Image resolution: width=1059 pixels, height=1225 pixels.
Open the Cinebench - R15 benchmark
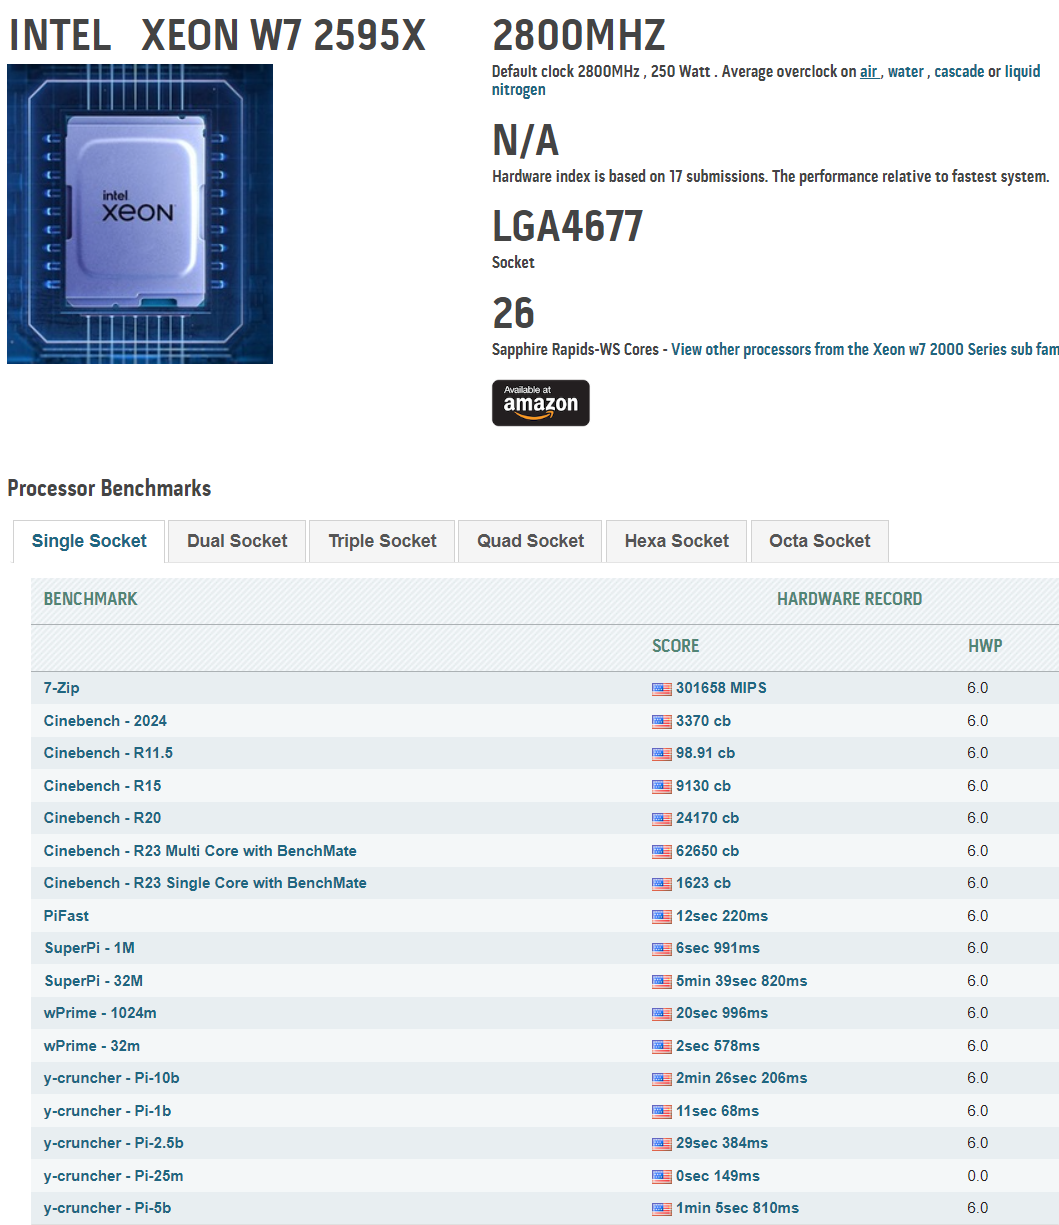(x=102, y=786)
